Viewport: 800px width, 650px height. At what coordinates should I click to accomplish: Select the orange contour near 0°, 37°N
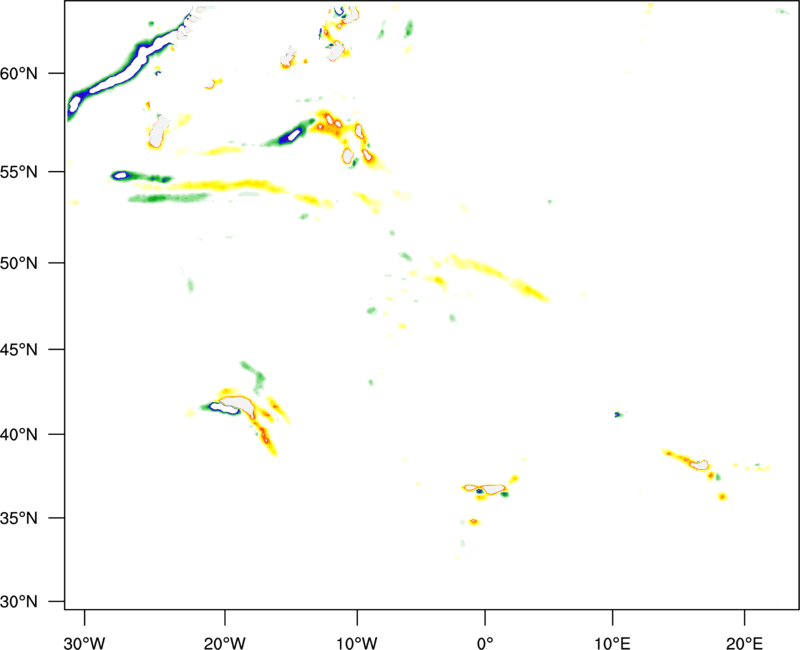click(486, 487)
